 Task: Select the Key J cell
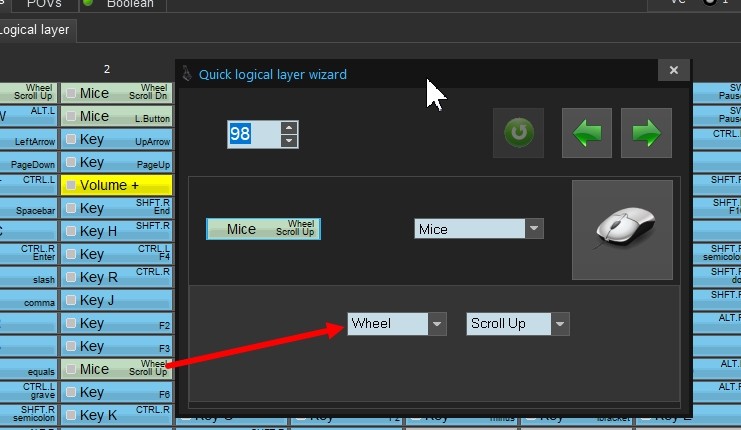(117, 300)
